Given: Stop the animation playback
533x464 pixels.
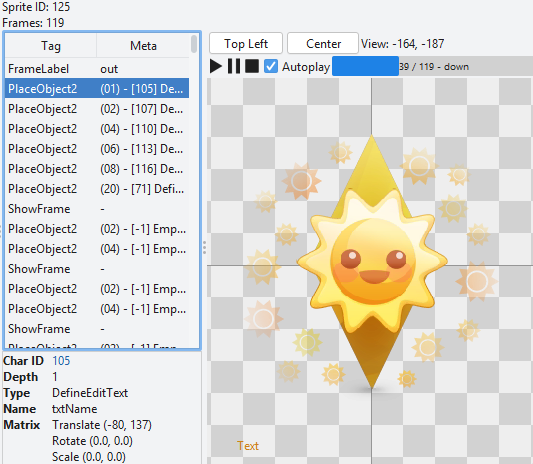Looking at the screenshot, I should [x=252, y=66].
